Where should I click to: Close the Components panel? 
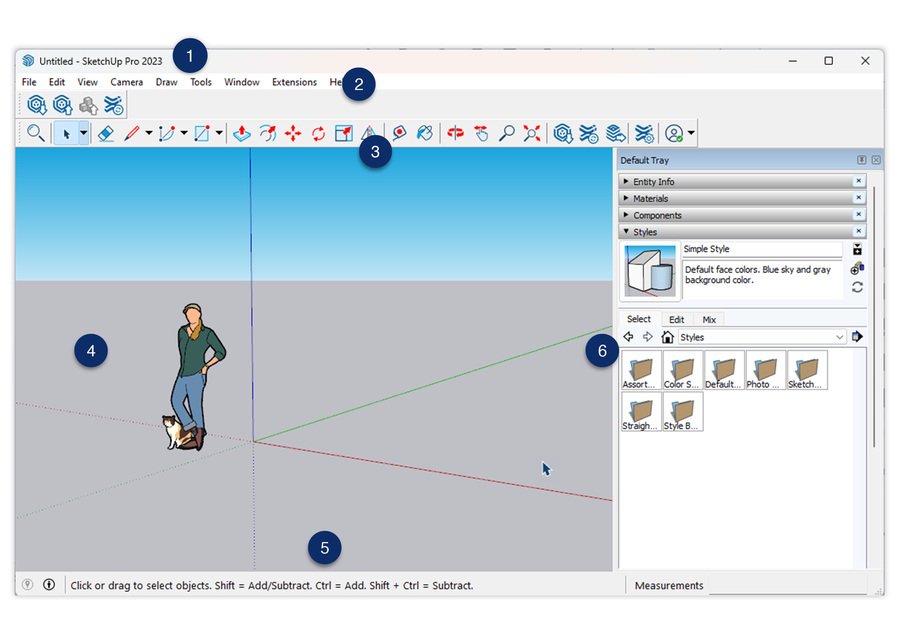(858, 215)
